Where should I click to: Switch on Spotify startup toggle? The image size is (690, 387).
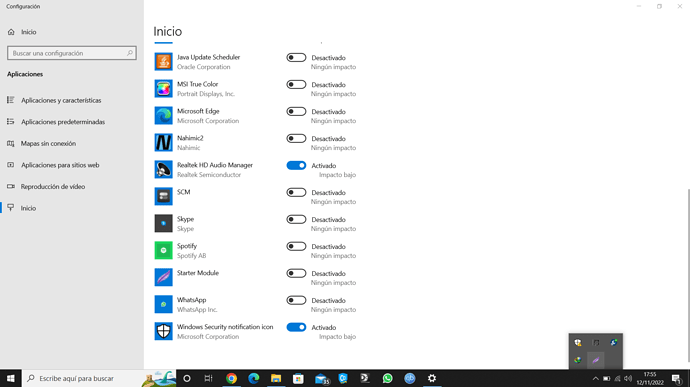coord(296,246)
